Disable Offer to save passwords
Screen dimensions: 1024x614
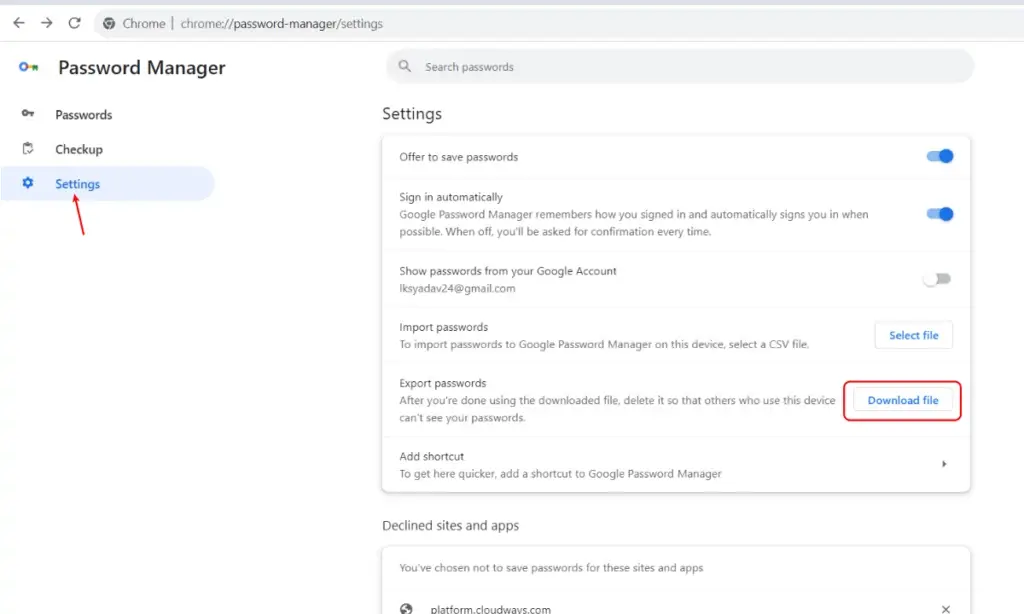[x=939, y=156]
